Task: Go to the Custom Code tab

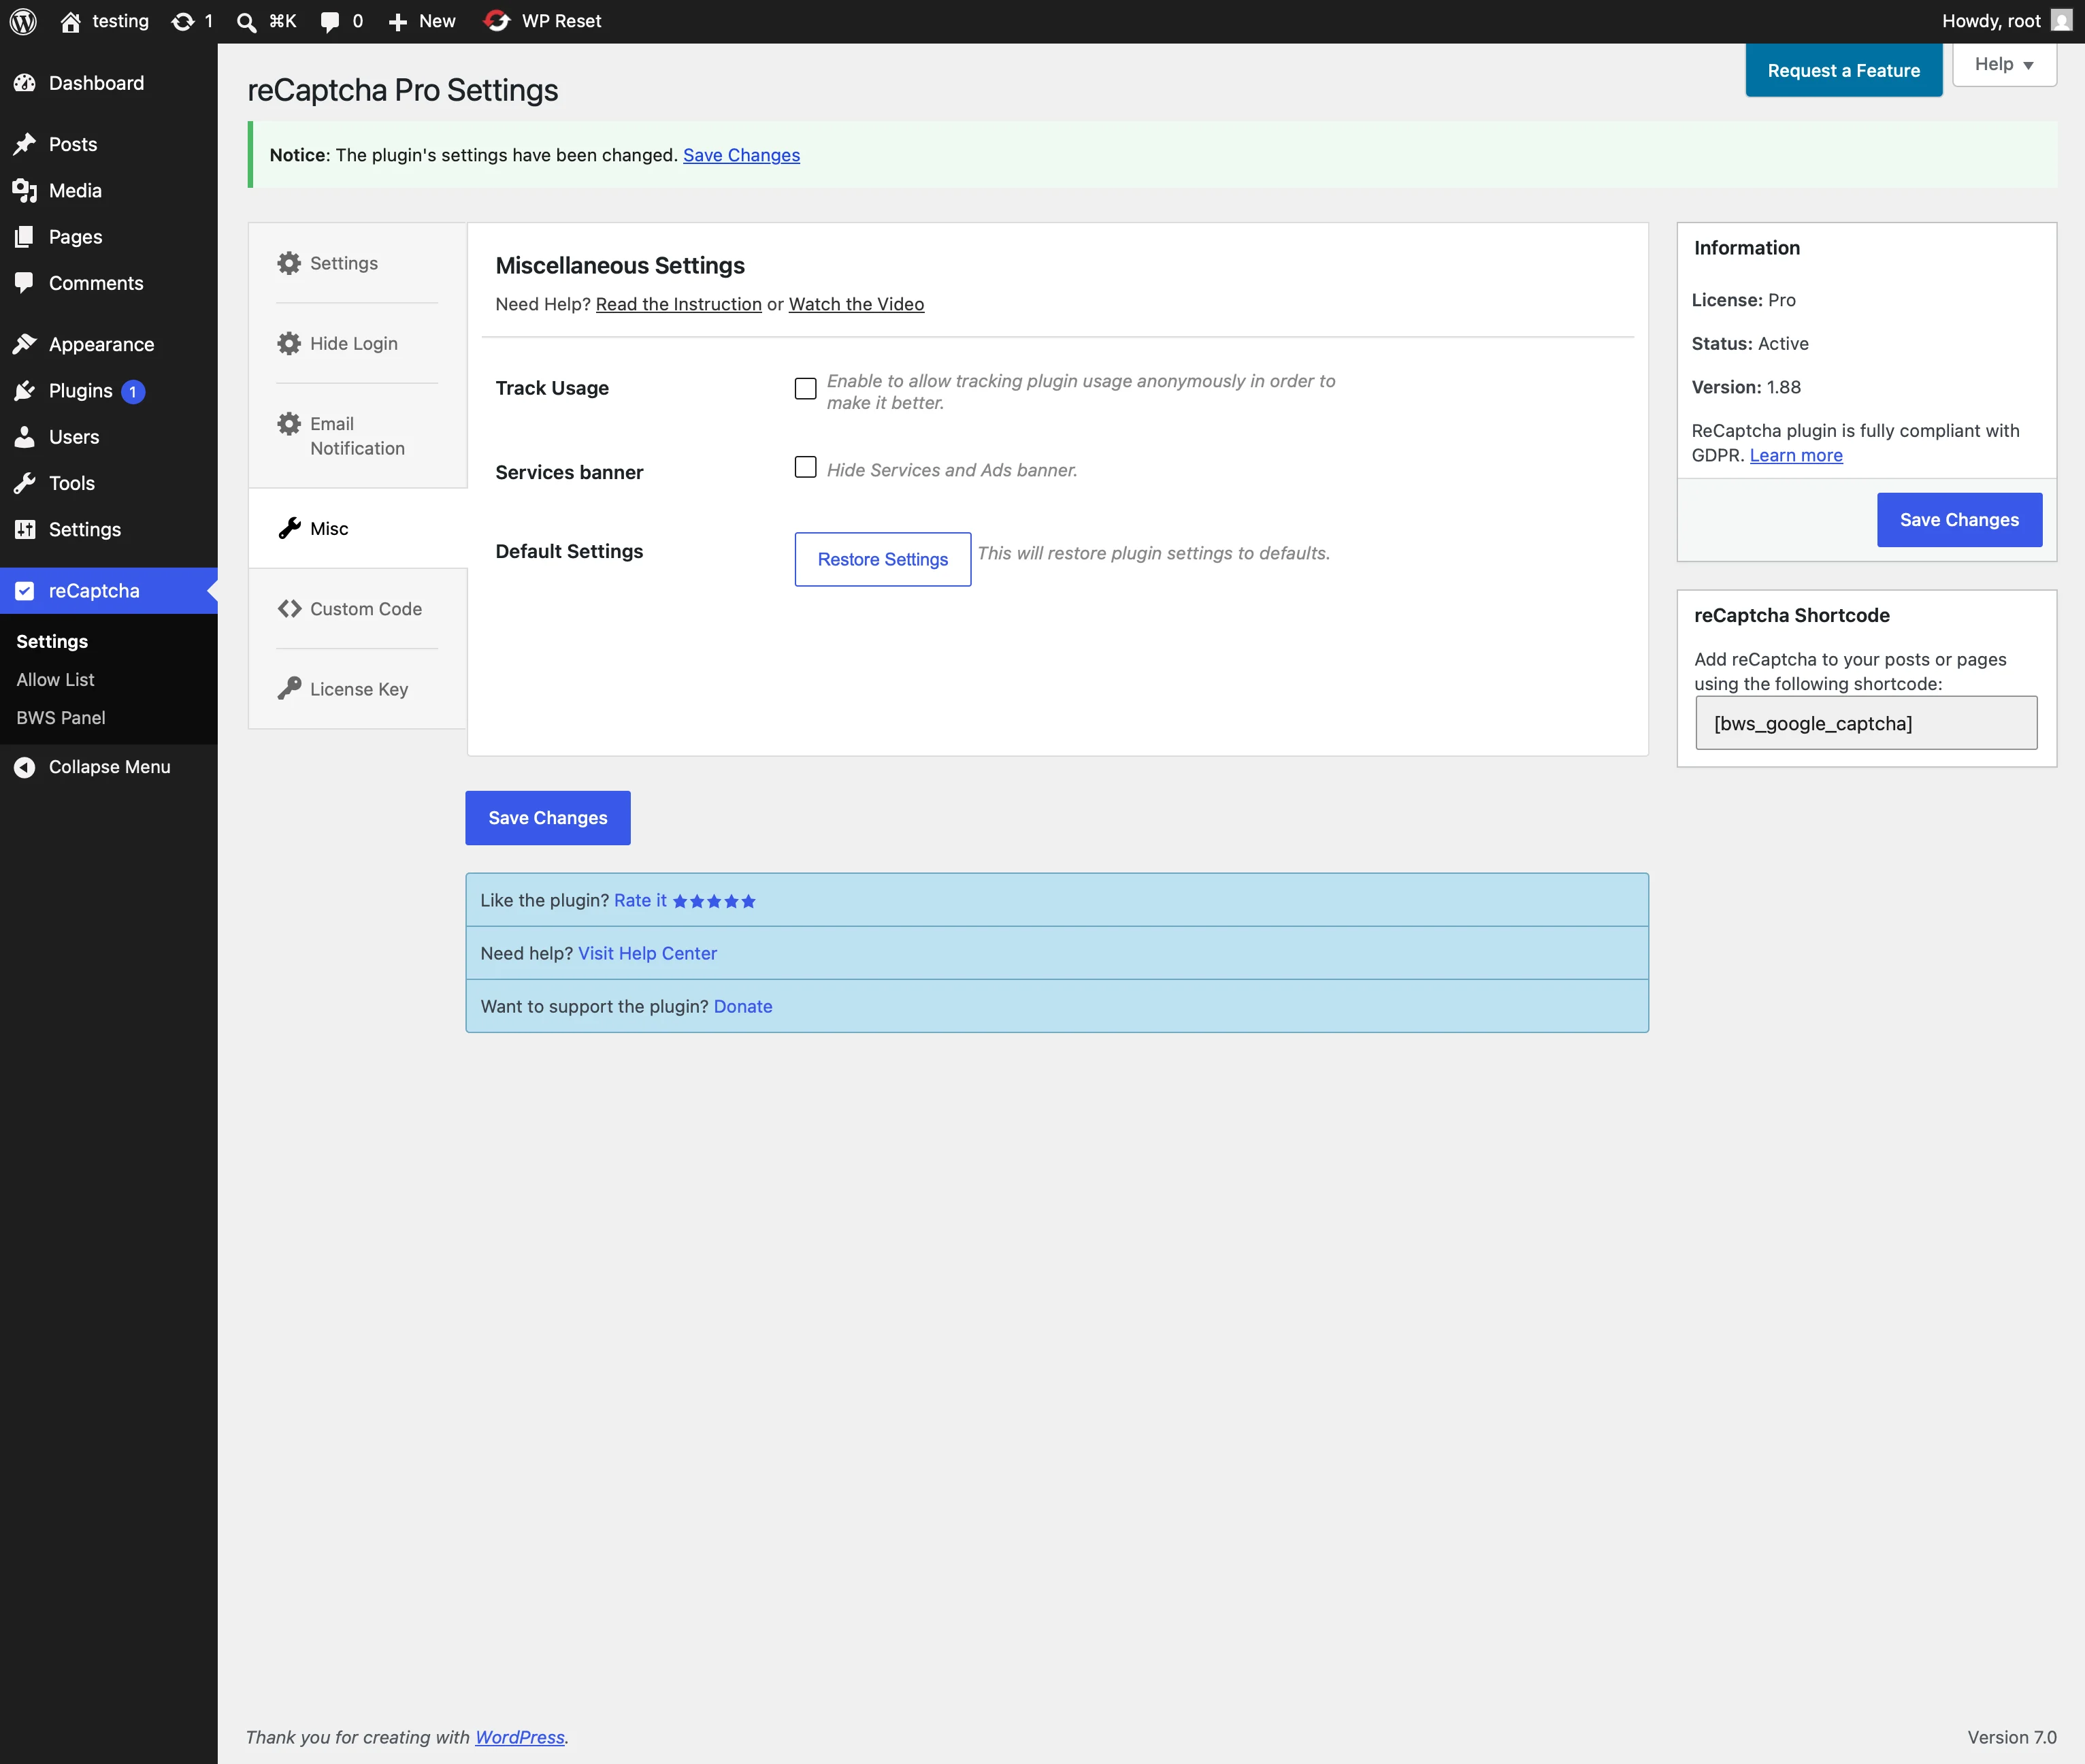Action: point(357,609)
